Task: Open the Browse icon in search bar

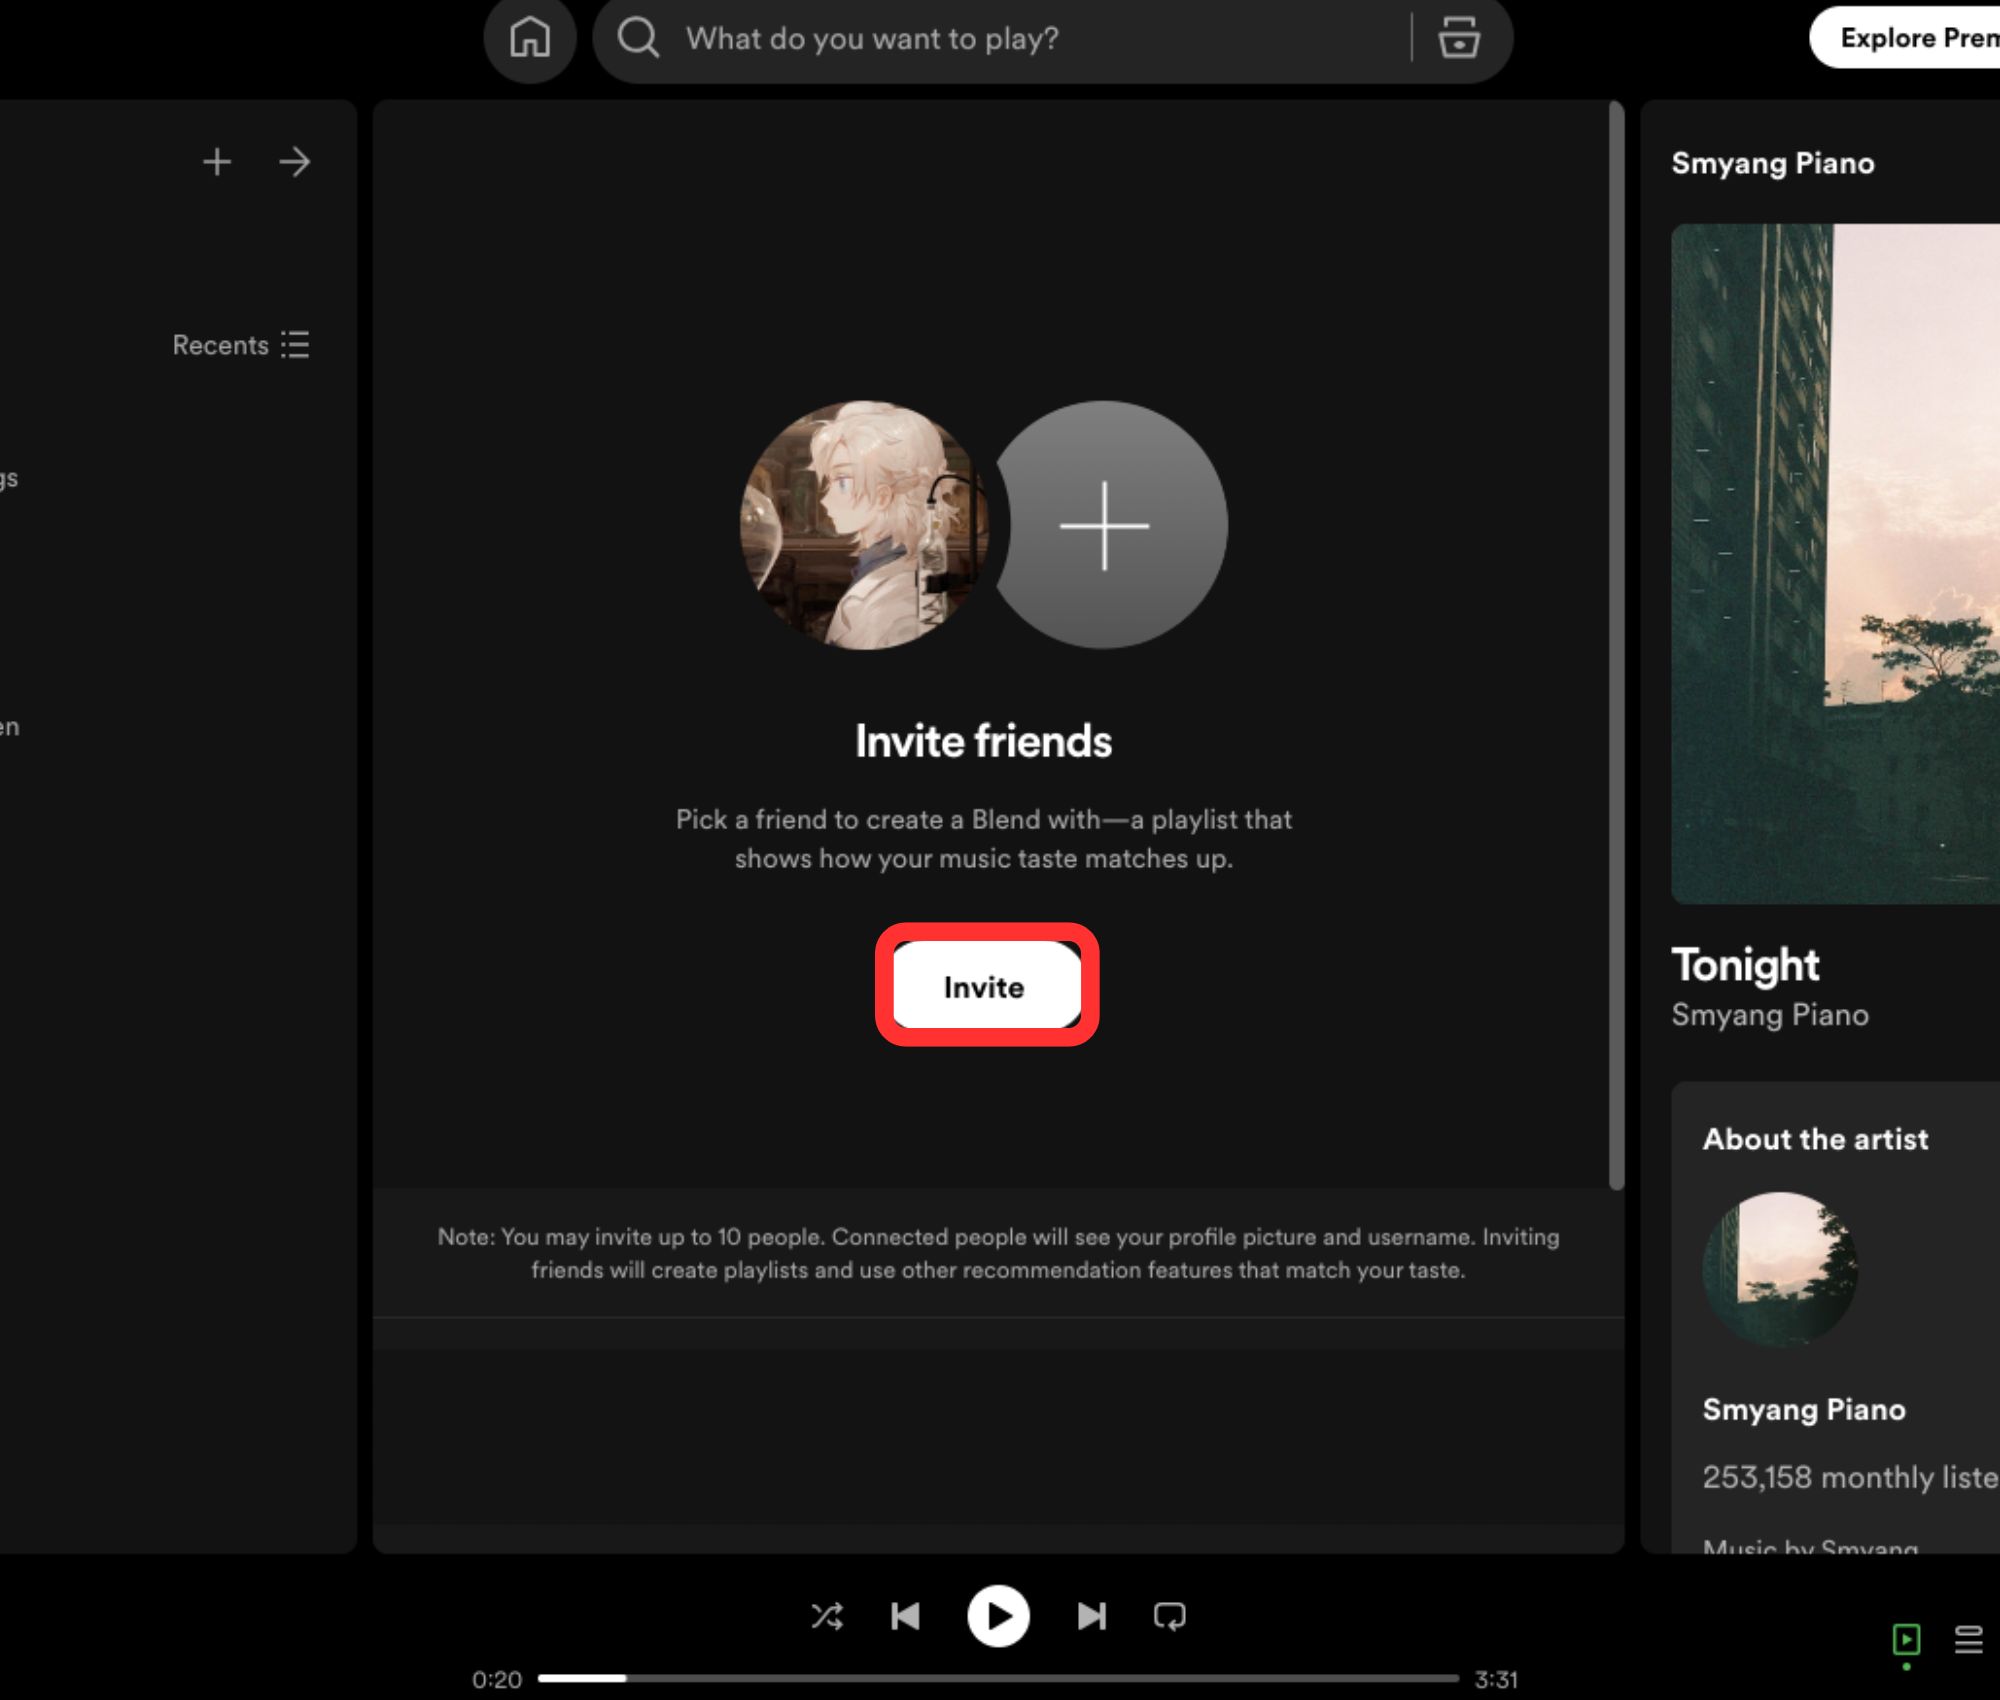Action: tap(1459, 39)
